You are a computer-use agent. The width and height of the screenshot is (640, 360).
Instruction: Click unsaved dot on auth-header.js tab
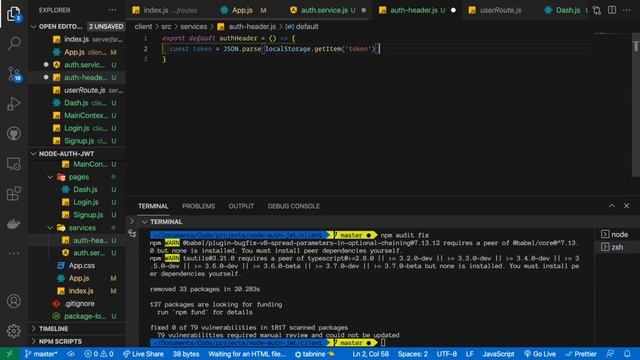point(453,10)
